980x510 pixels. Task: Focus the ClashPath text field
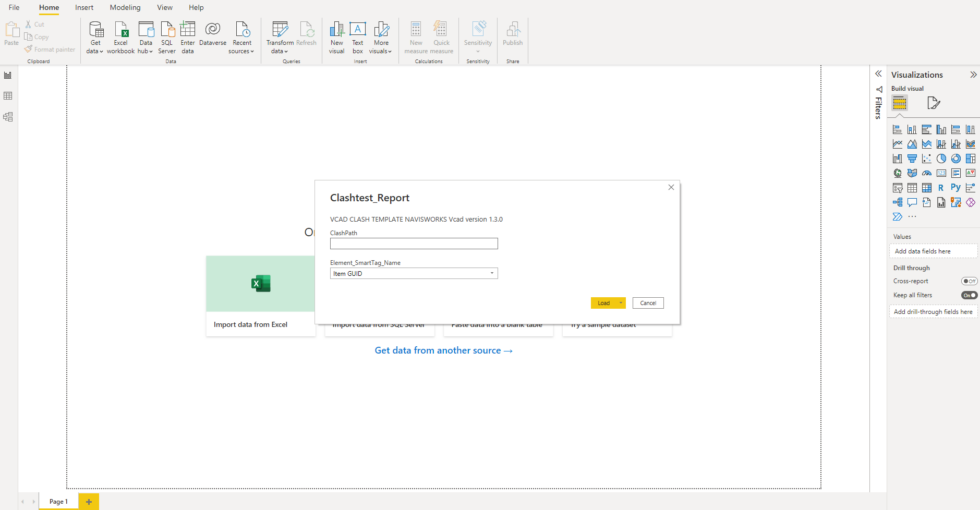[414, 244]
